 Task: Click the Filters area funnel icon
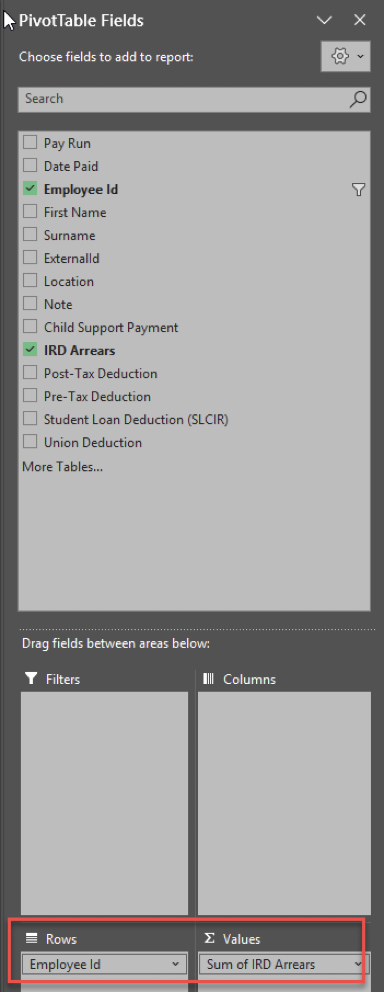pyautogui.click(x=30, y=679)
